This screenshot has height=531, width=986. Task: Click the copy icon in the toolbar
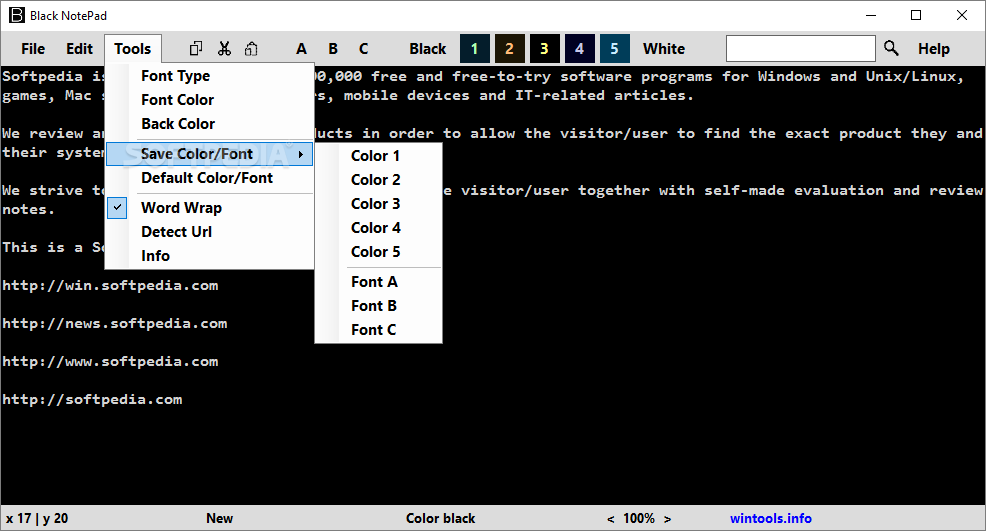[196, 48]
